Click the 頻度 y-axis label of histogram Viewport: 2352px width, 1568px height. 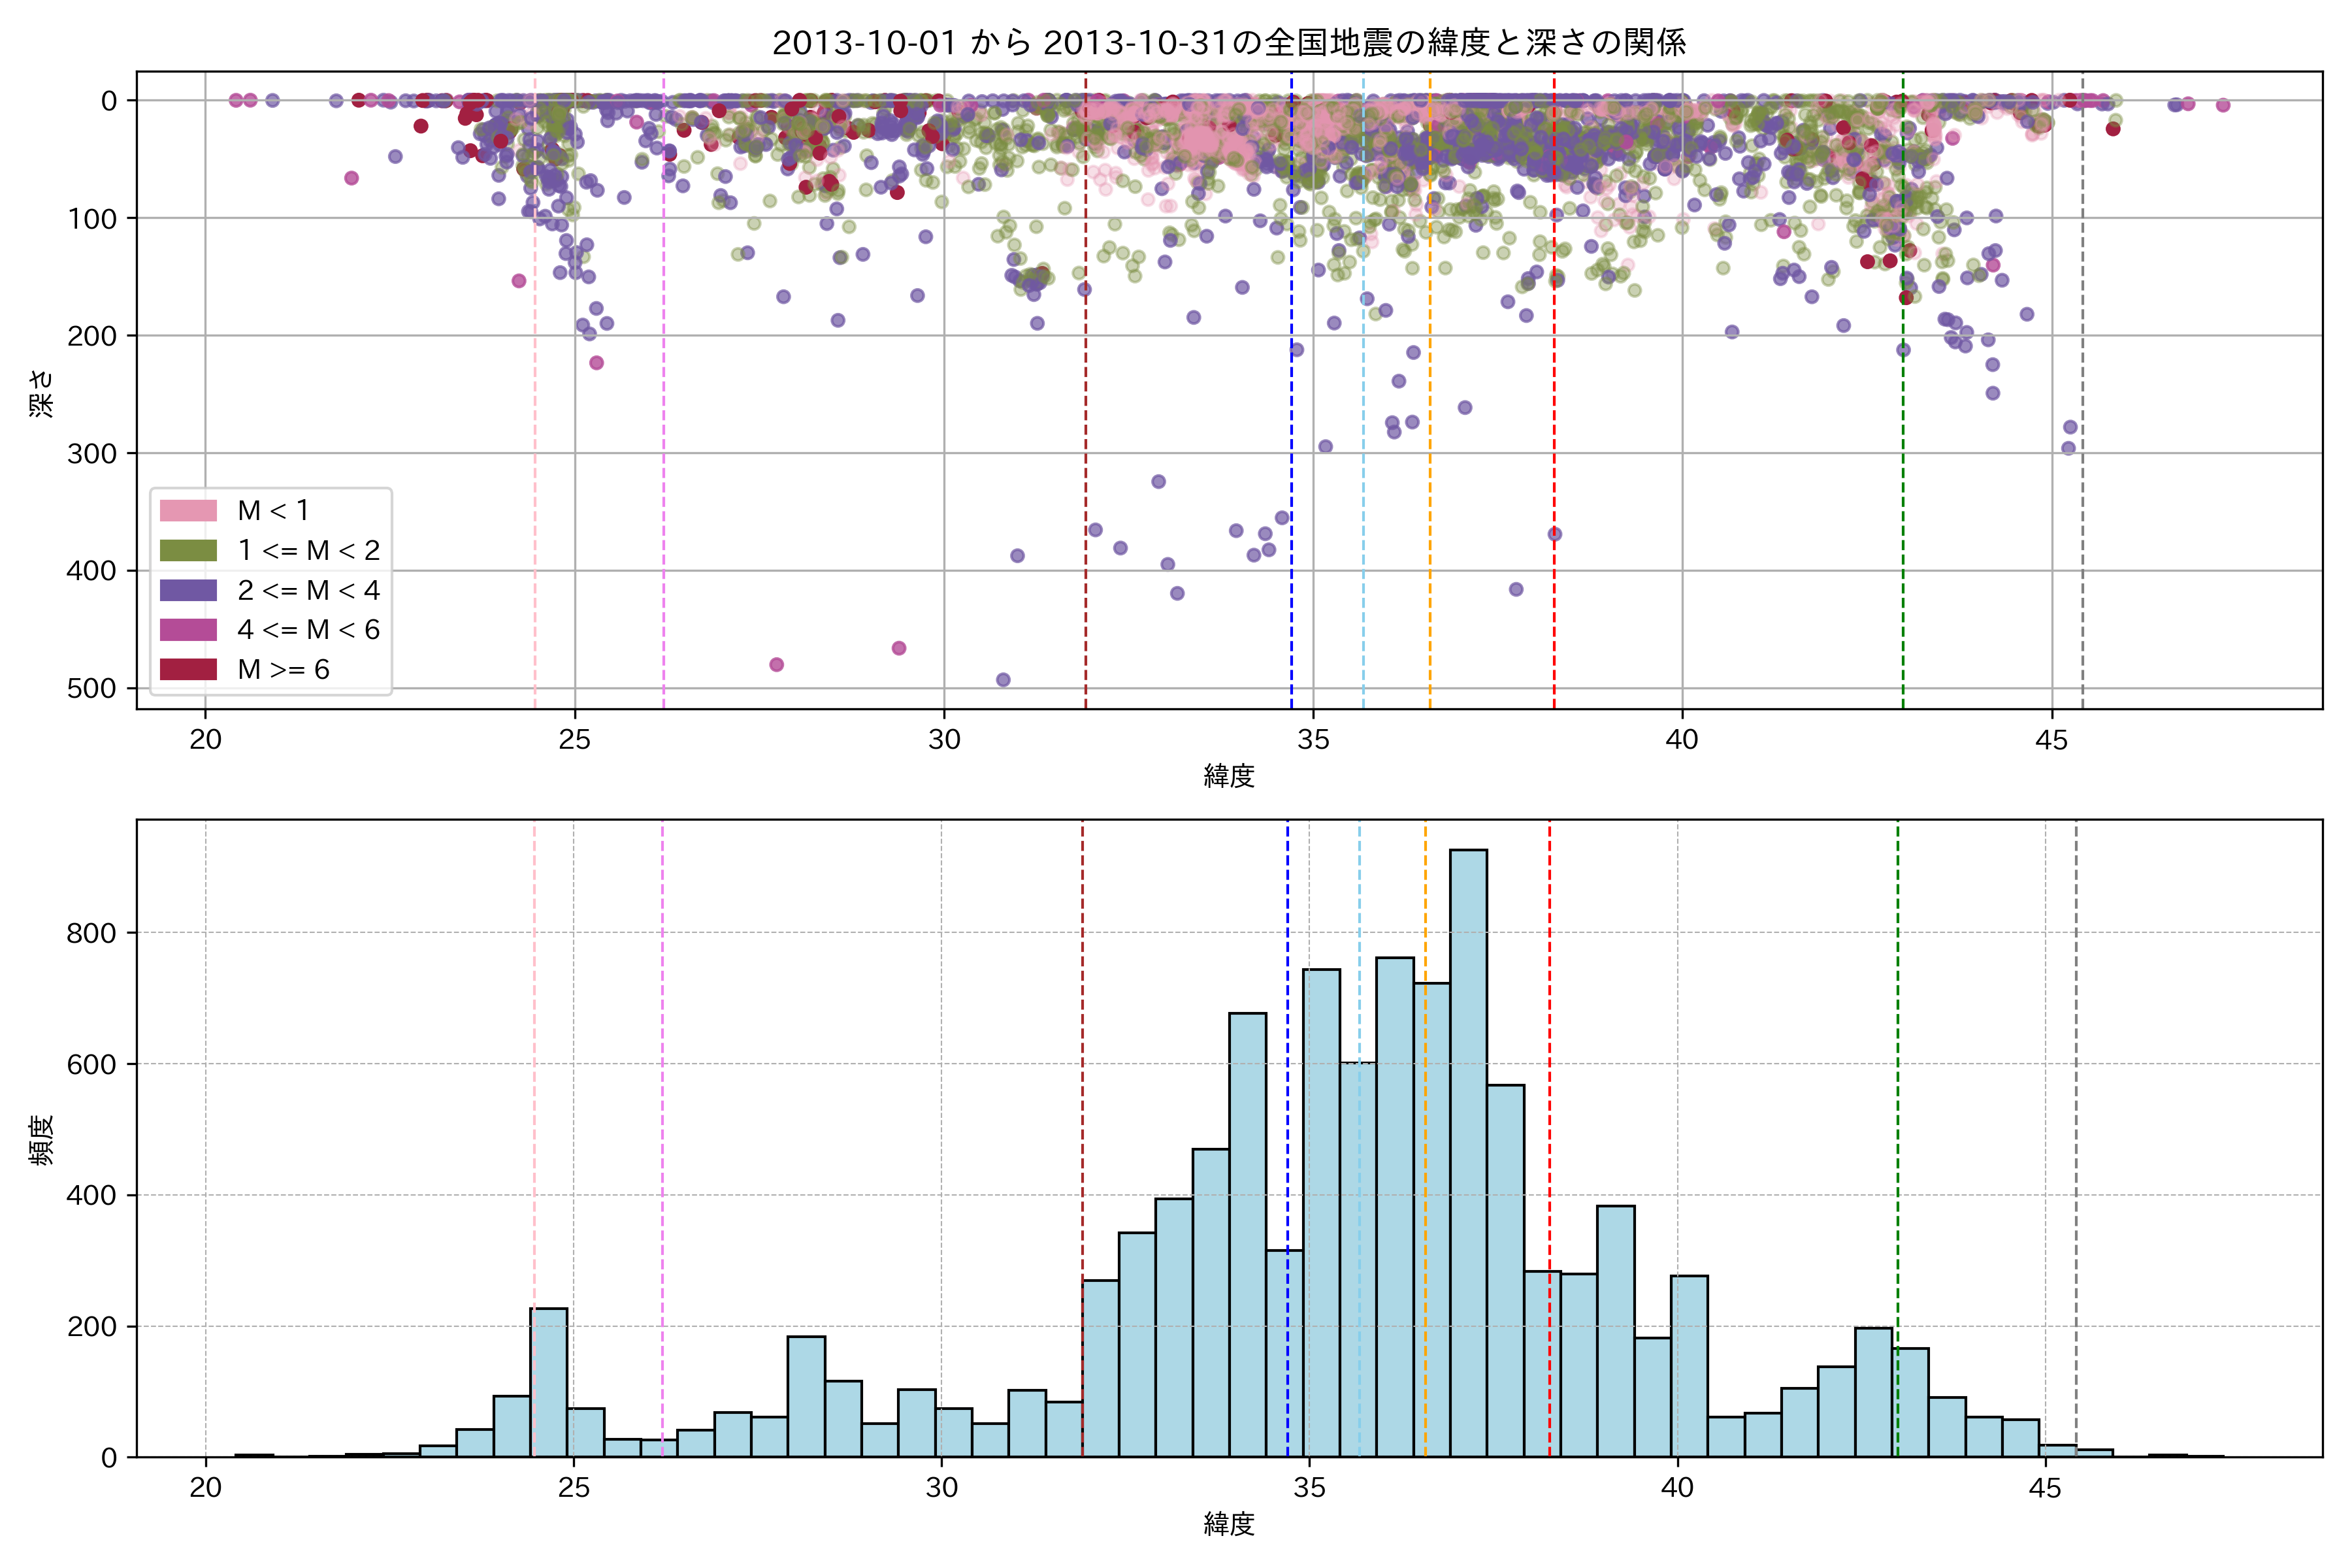41,1140
